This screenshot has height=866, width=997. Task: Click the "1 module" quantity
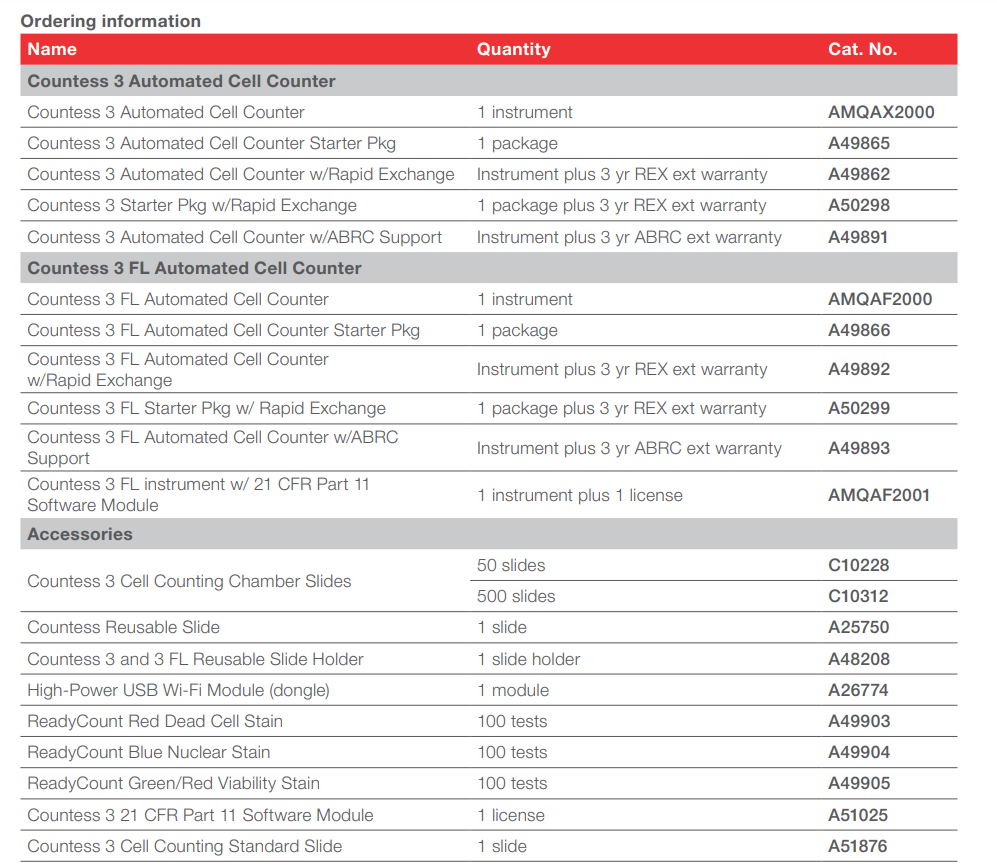coord(514,691)
